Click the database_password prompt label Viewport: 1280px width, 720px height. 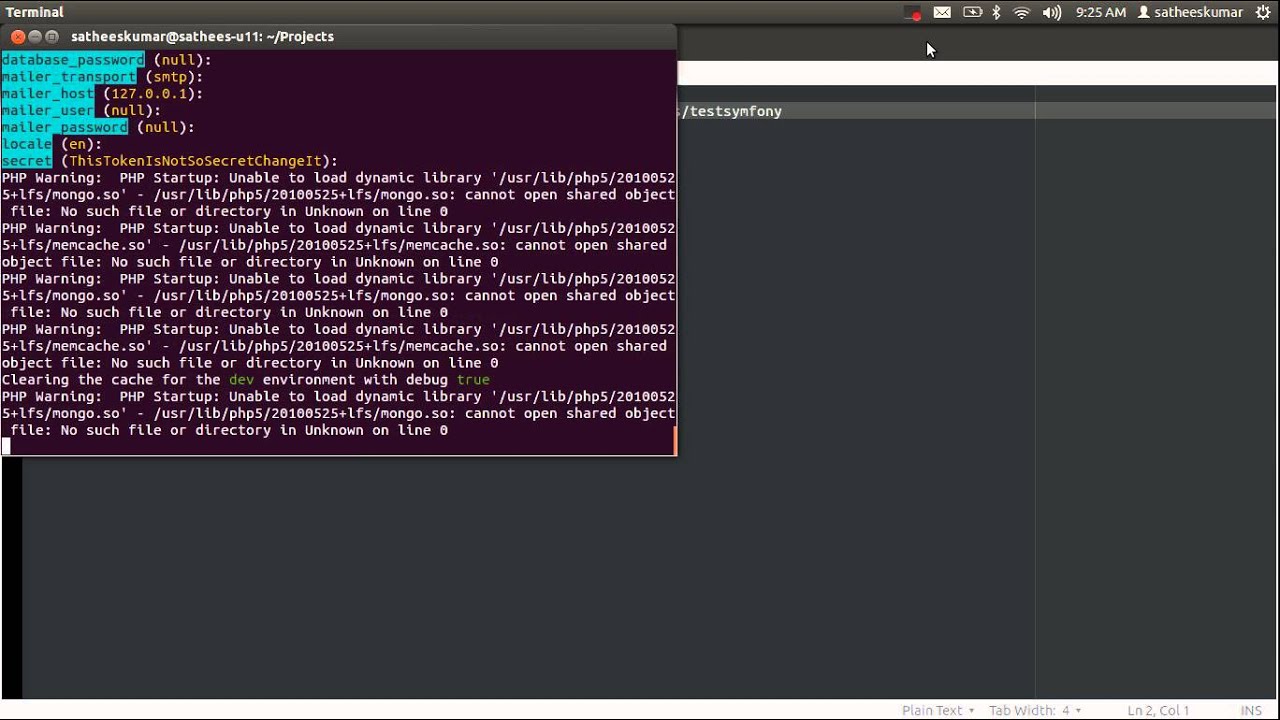pyautogui.click(x=73, y=60)
